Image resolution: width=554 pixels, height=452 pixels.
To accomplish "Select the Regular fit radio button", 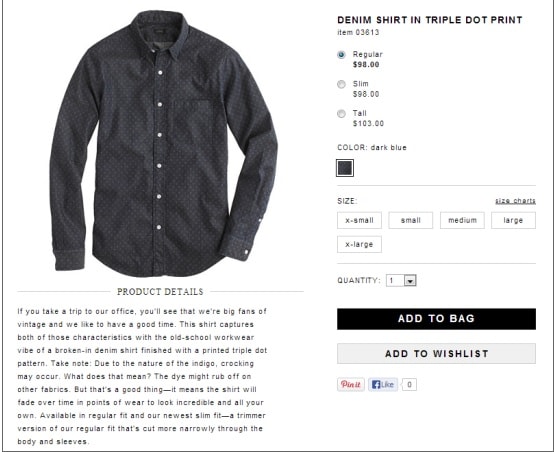I will [x=341, y=55].
